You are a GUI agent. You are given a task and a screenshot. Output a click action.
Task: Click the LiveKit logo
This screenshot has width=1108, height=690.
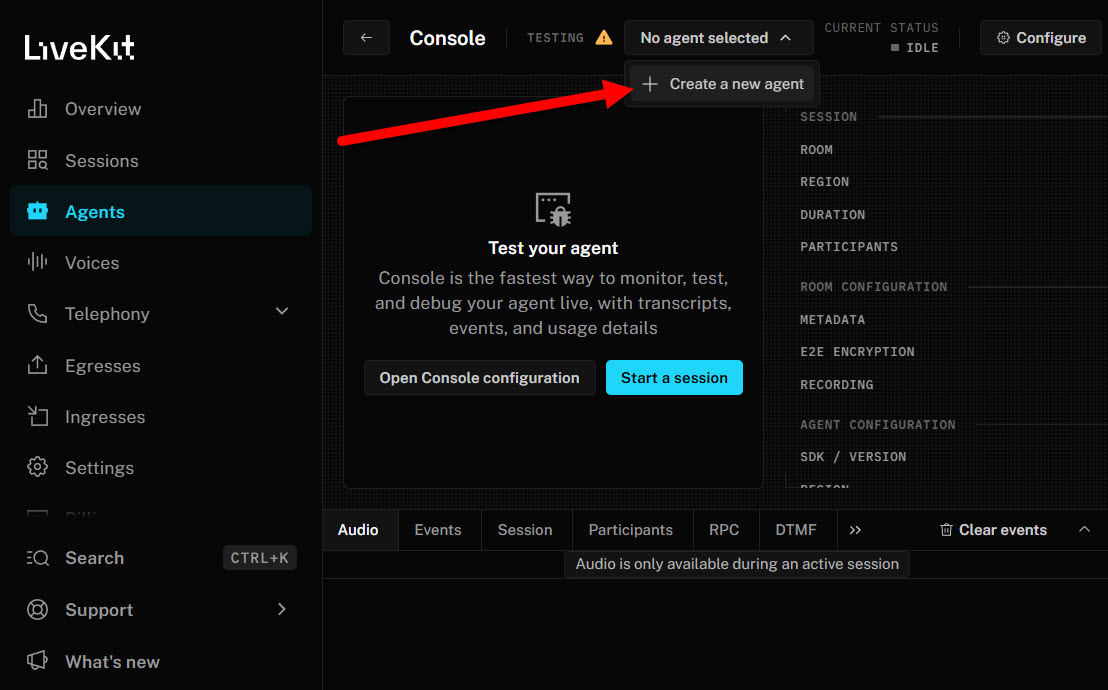click(x=79, y=47)
